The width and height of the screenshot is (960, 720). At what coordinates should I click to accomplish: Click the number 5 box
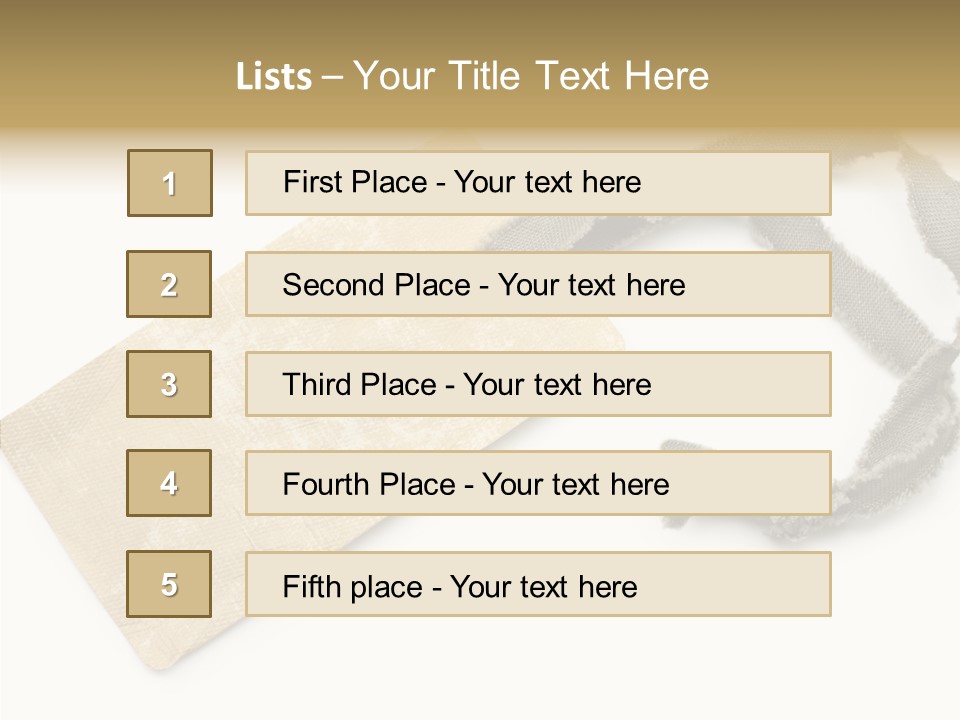169,583
